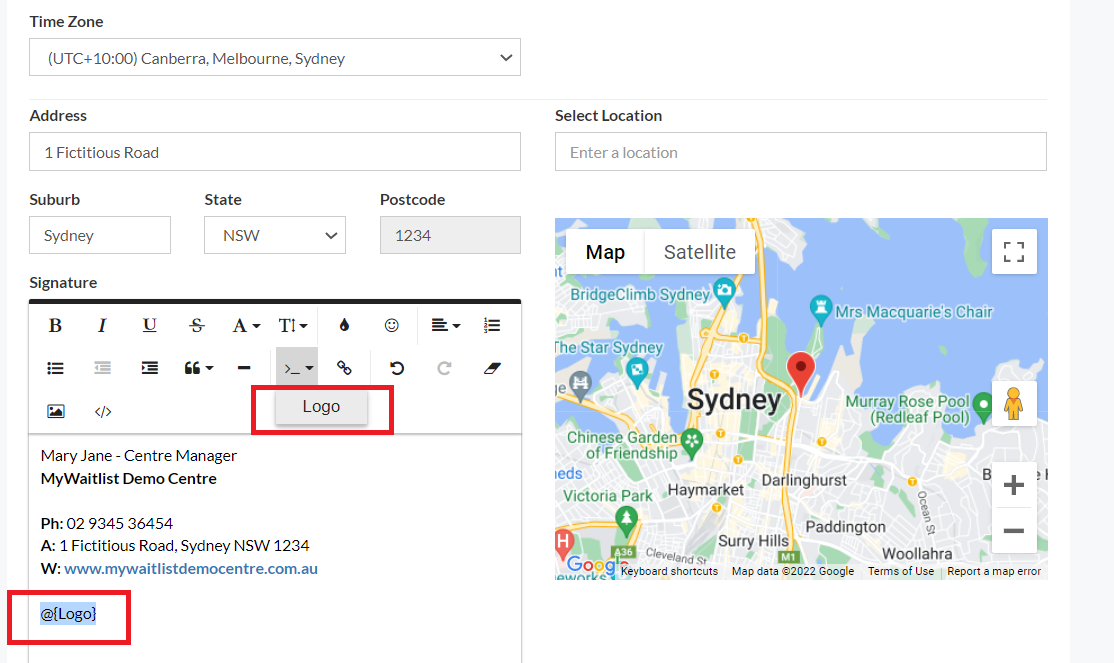The width and height of the screenshot is (1114, 663).
Task: Choose Logo from placeholder menu
Action: (321, 407)
